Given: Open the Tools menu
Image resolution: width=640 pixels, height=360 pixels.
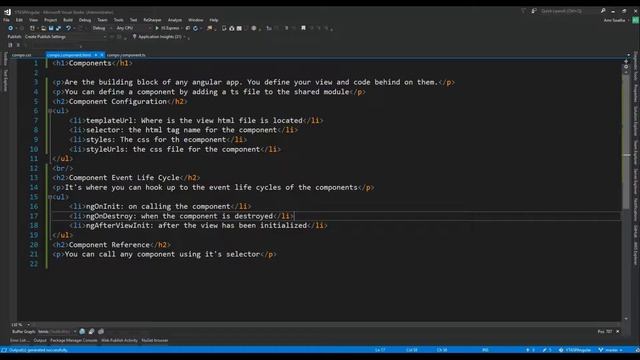Looking at the screenshot, I should point(119,20).
